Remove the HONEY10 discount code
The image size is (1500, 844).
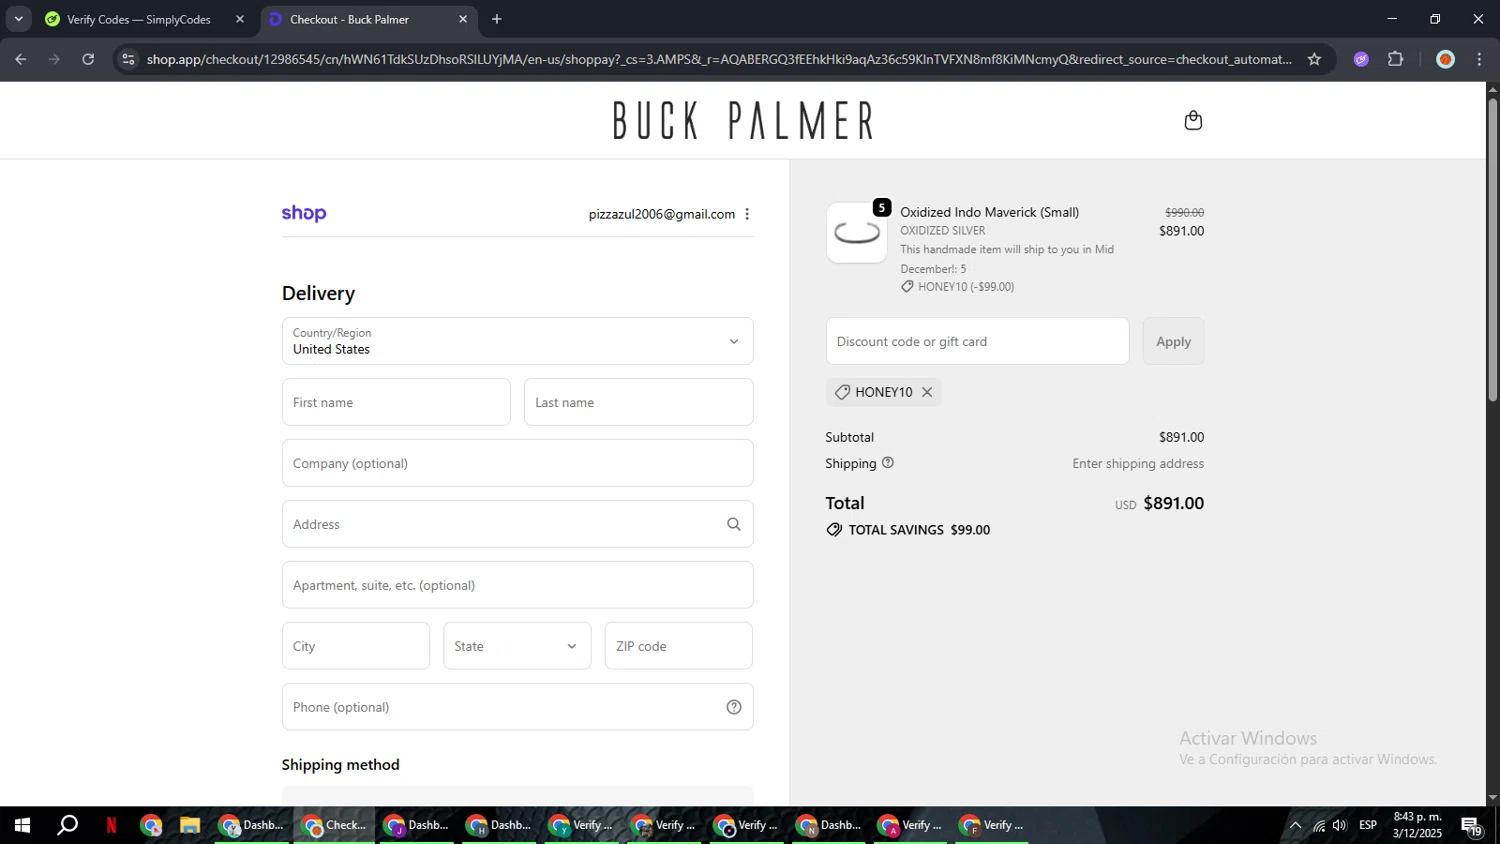click(927, 392)
